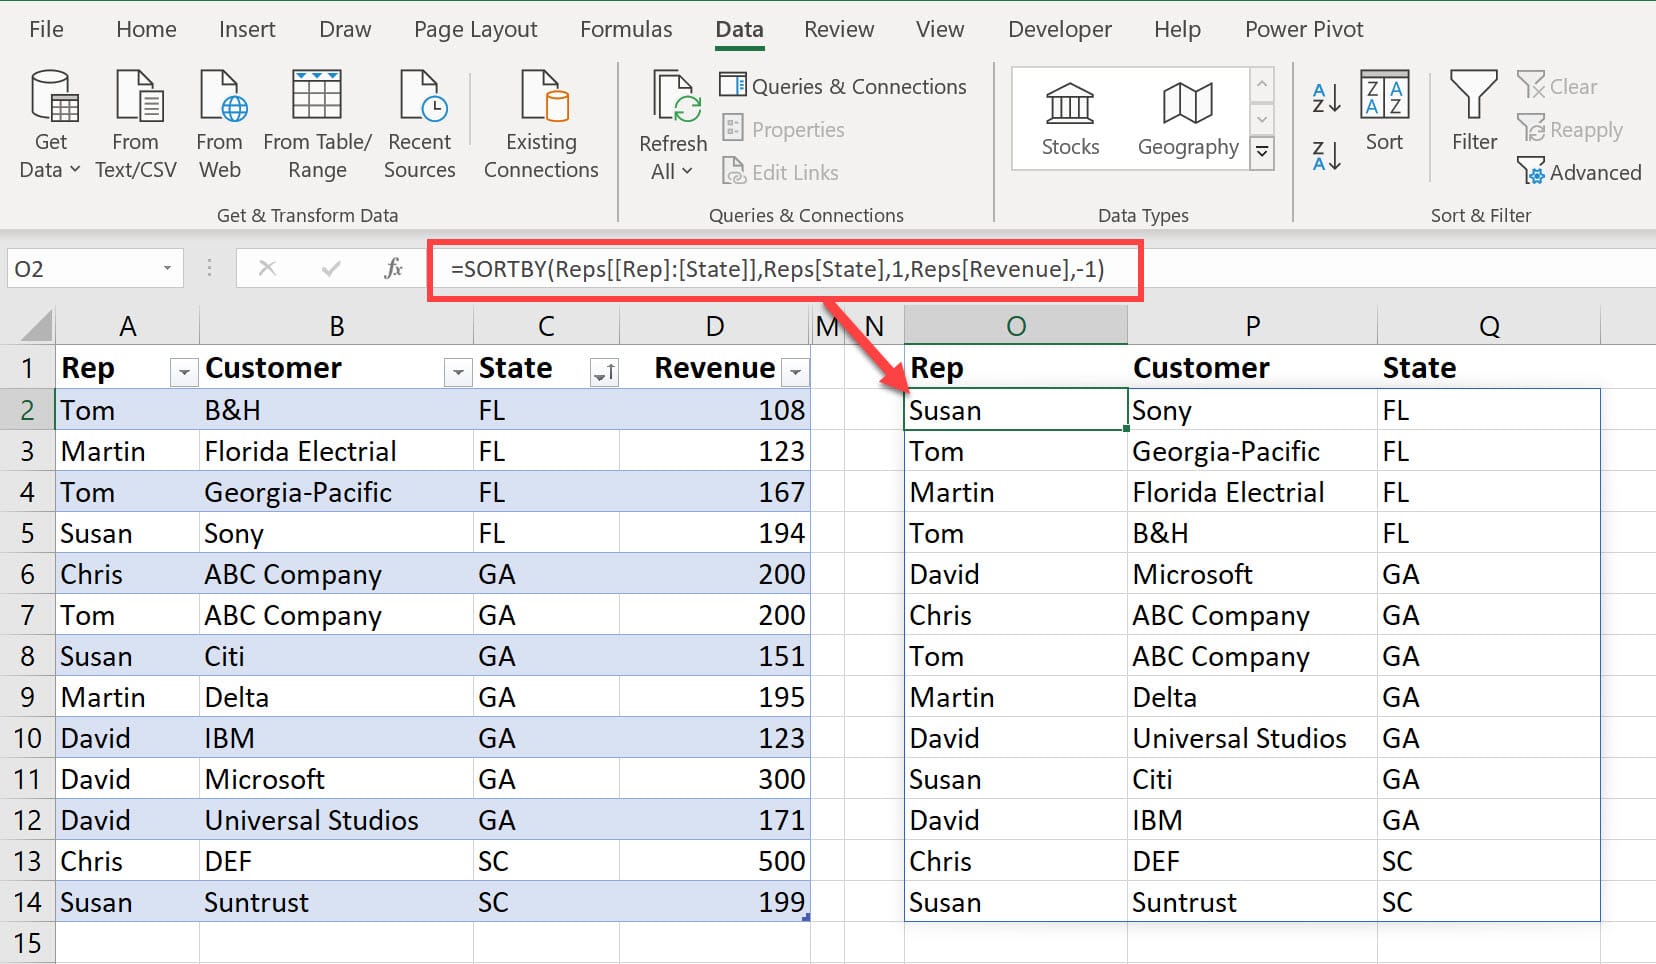
Task: Toggle the Filter button
Action: point(1474,111)
